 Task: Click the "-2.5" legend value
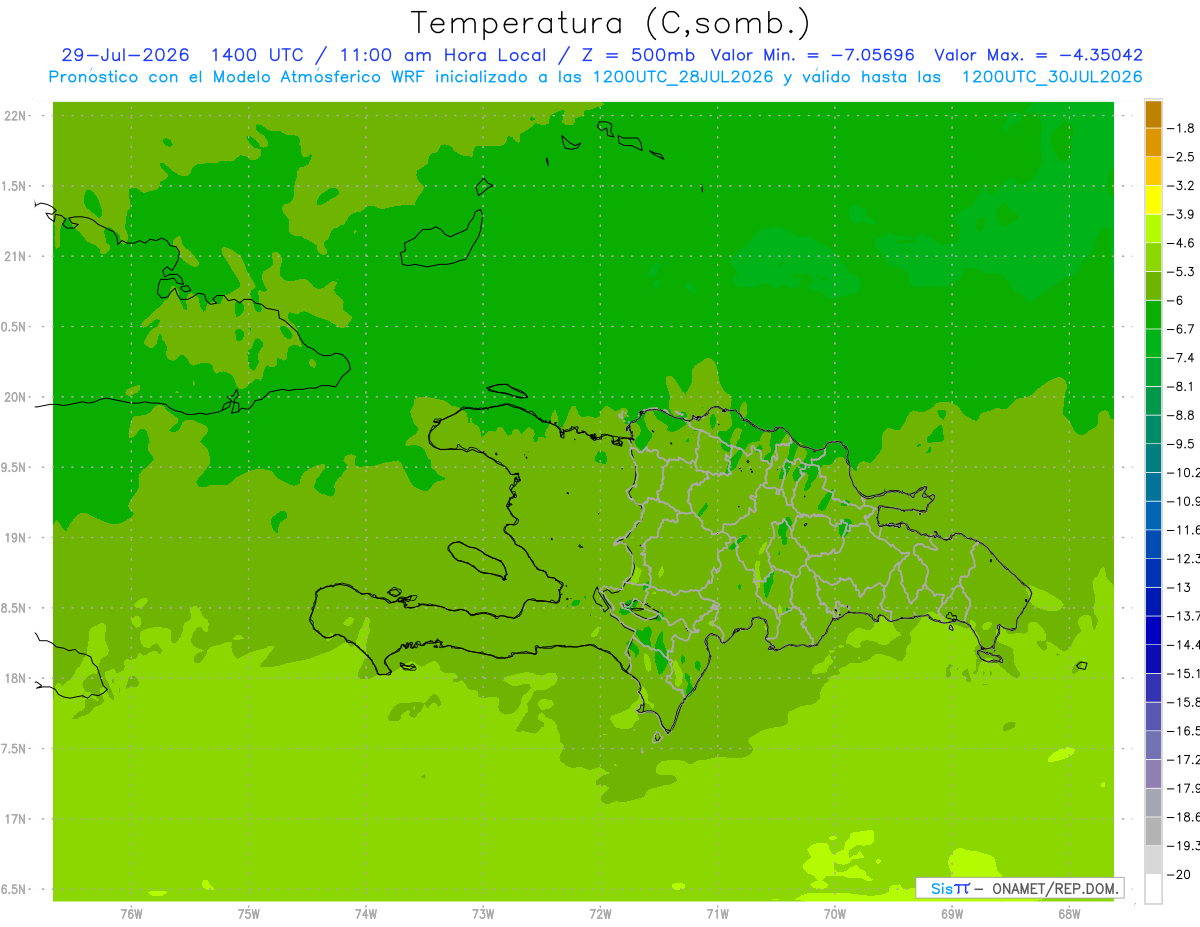pyautogui.click(x=1181, y=157)
